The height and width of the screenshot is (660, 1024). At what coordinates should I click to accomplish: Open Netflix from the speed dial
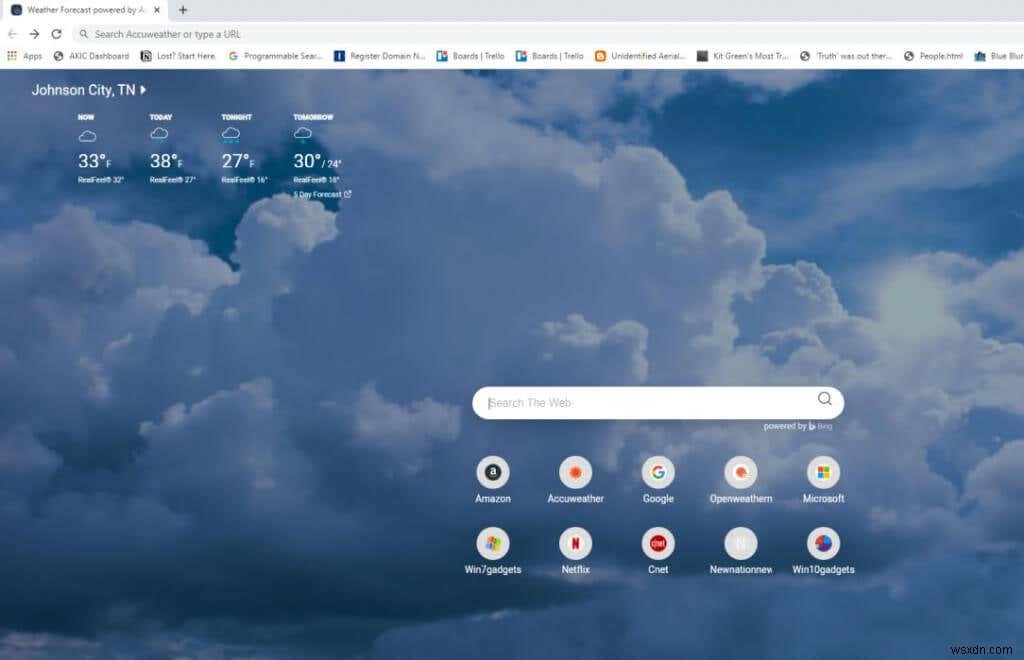point(575,543)
